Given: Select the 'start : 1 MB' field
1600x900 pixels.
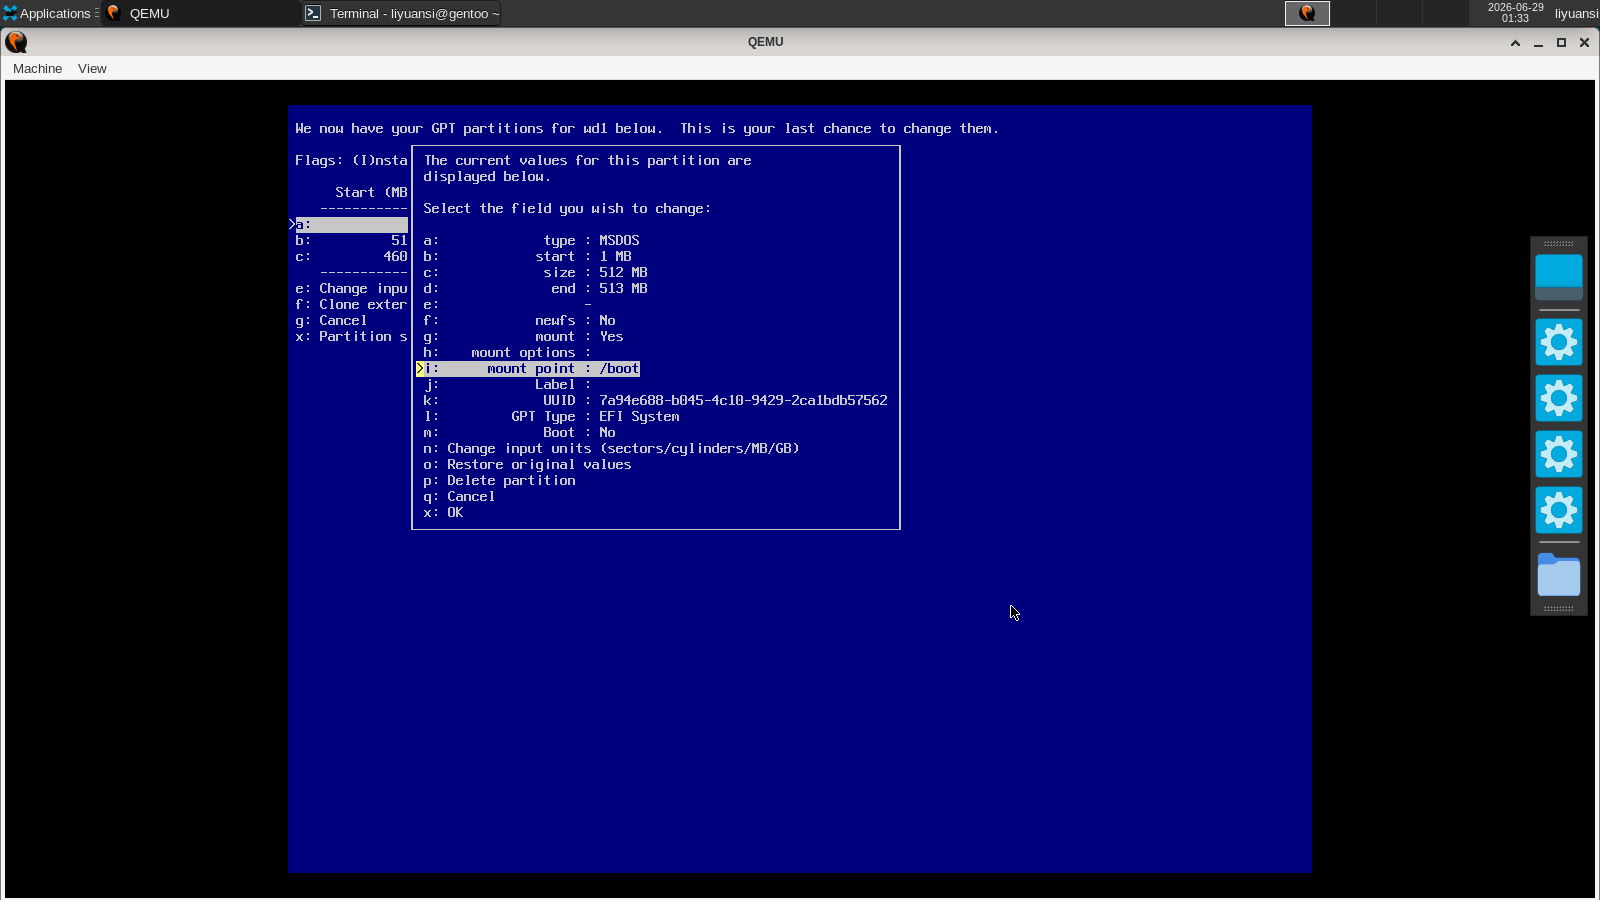Looking at the screenshot, I should (x=527, y=257).
